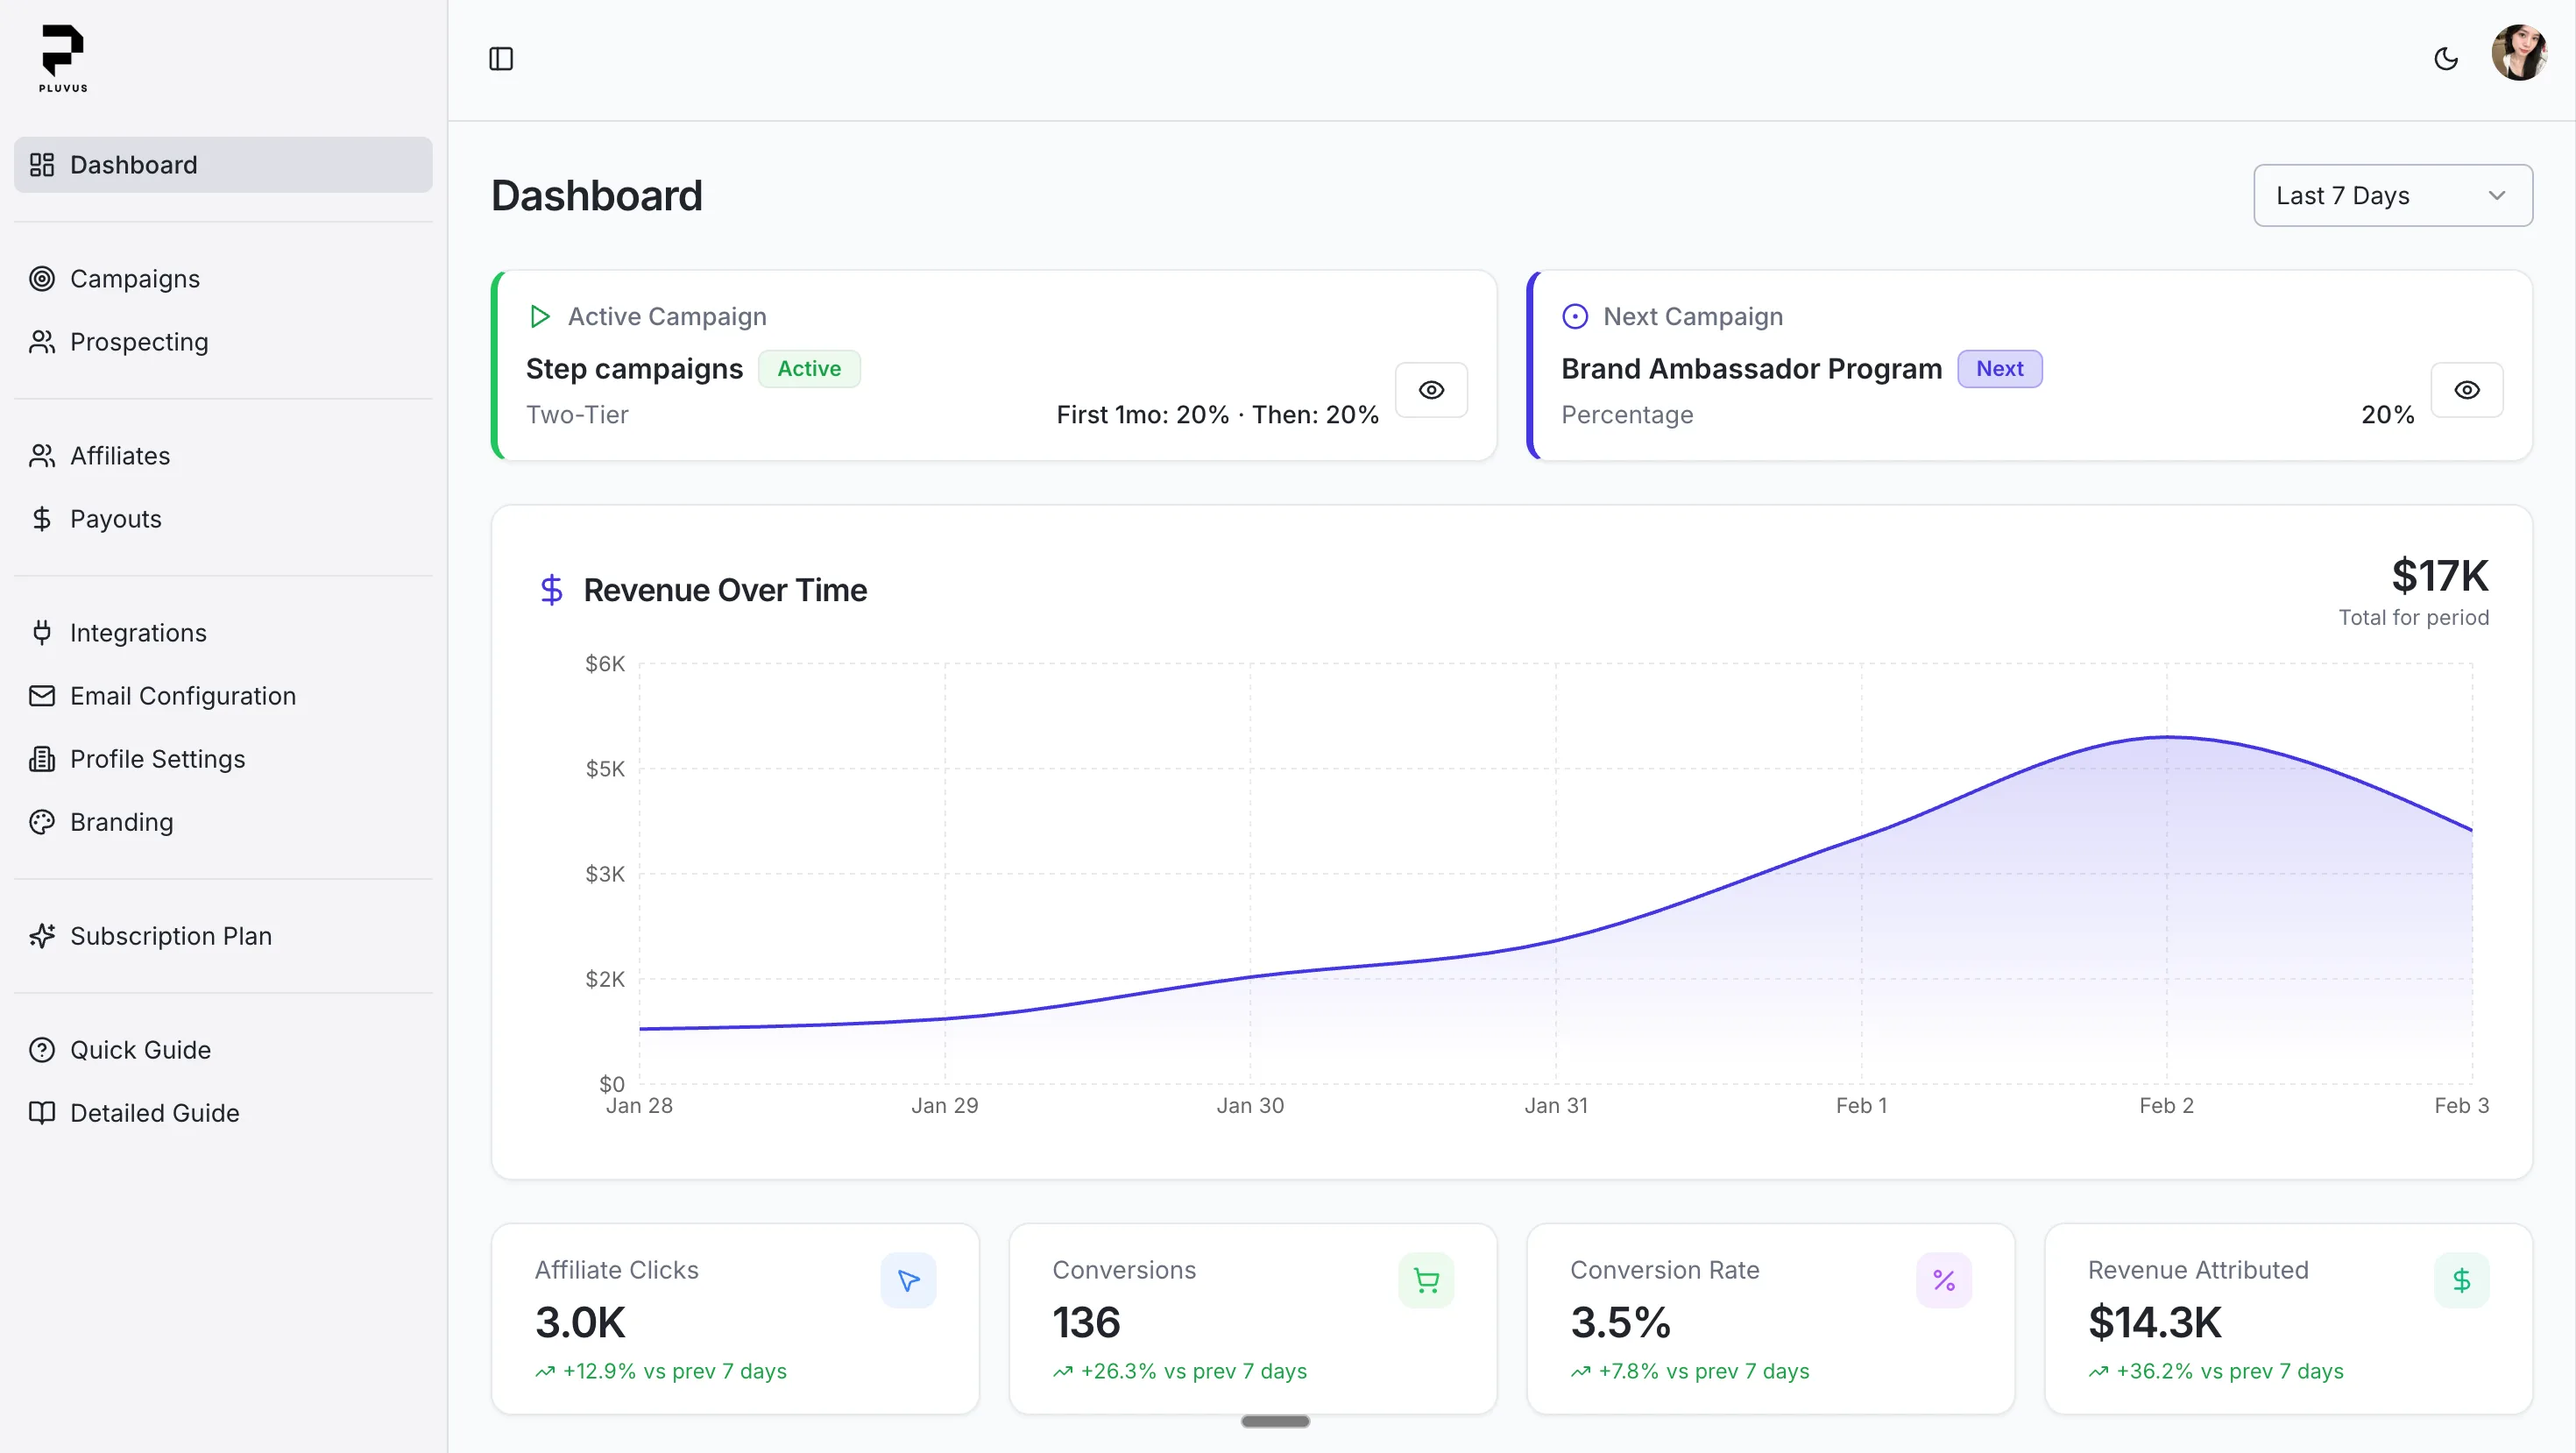Click the 3.0K Affiliate Clicks value
The image size is (2576, 1453).
(x=580, y=1323)
